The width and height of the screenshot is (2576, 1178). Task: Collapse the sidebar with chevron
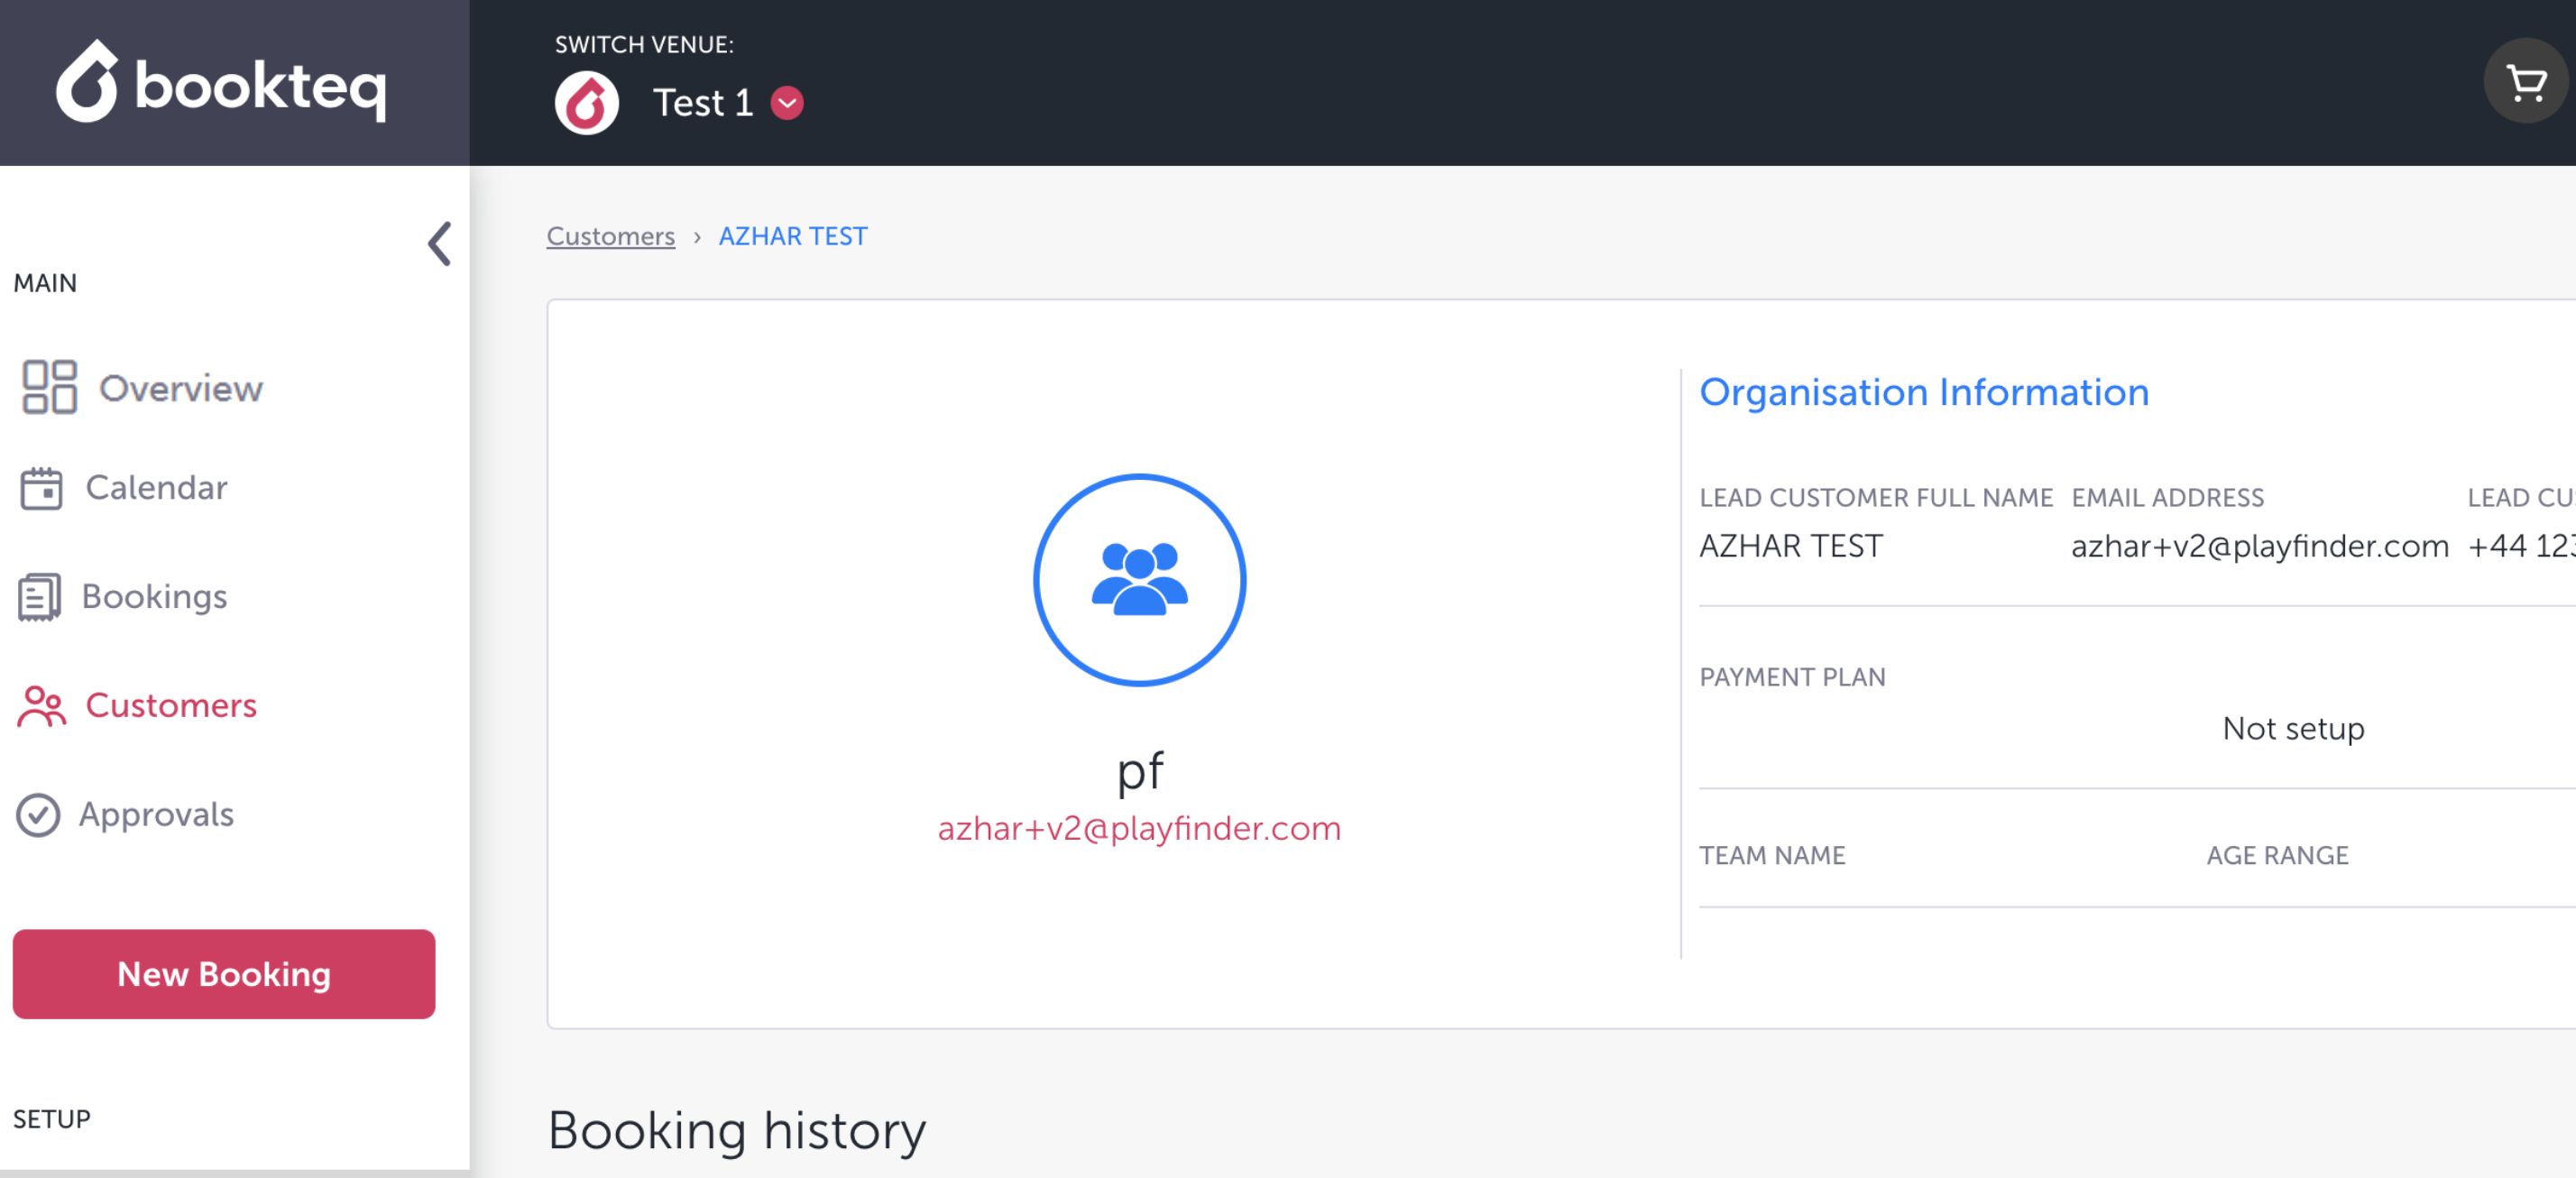(439, 243)
